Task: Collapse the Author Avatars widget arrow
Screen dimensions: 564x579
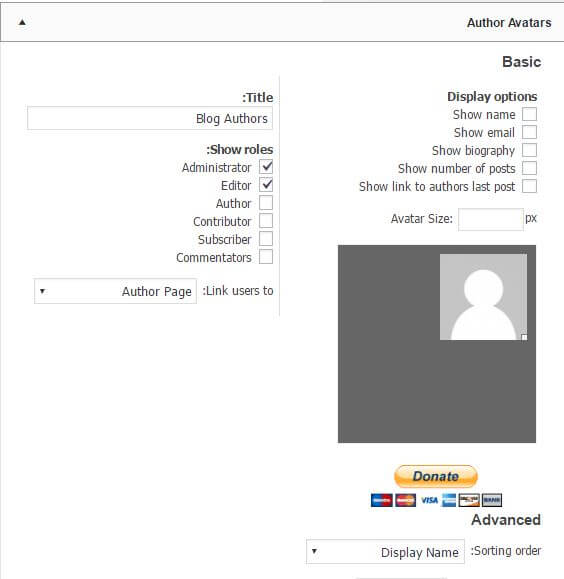Action: click(x=22, y=22)
